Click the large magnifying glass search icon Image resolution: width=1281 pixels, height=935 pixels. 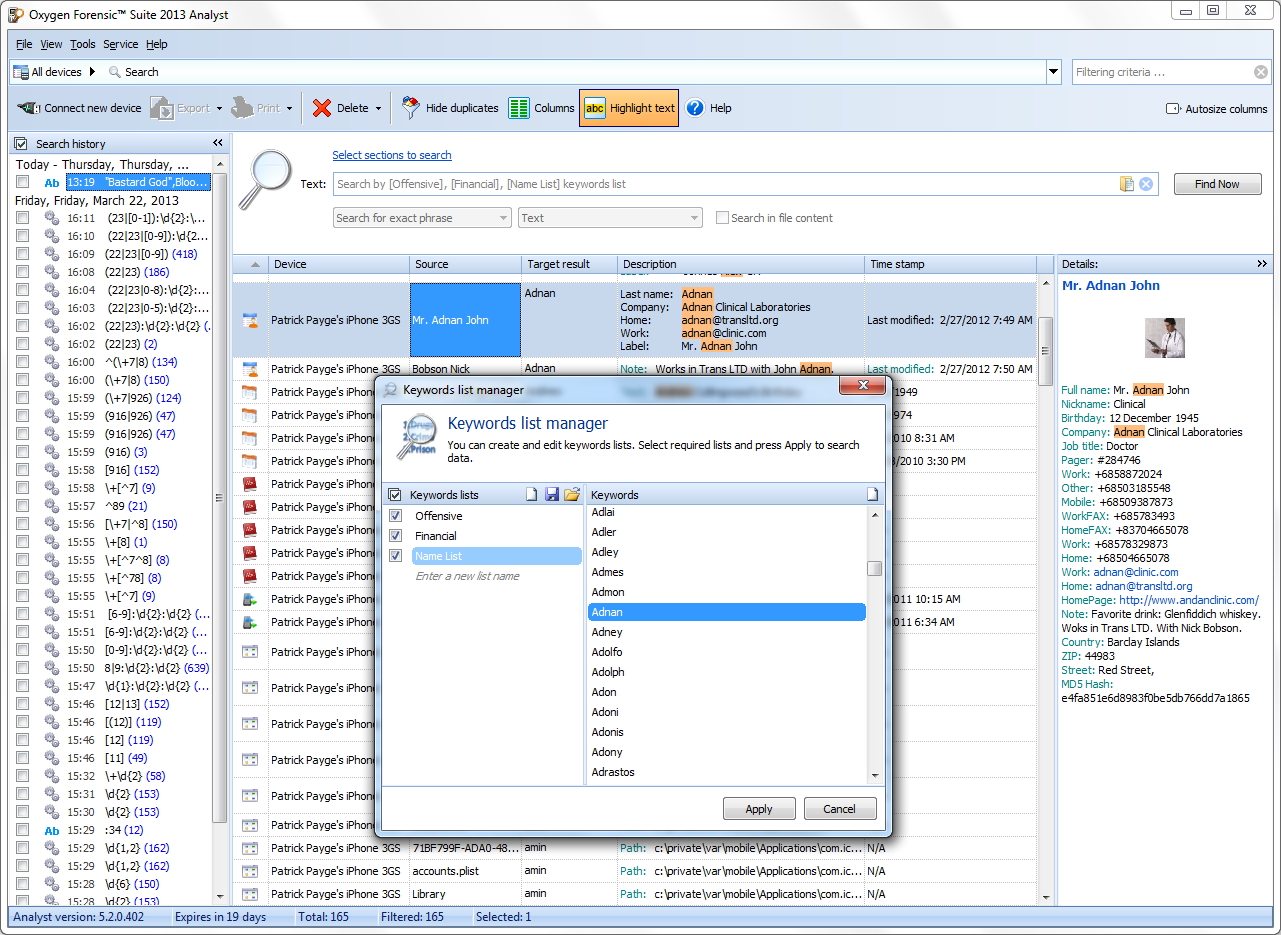(x=267, y=178)
